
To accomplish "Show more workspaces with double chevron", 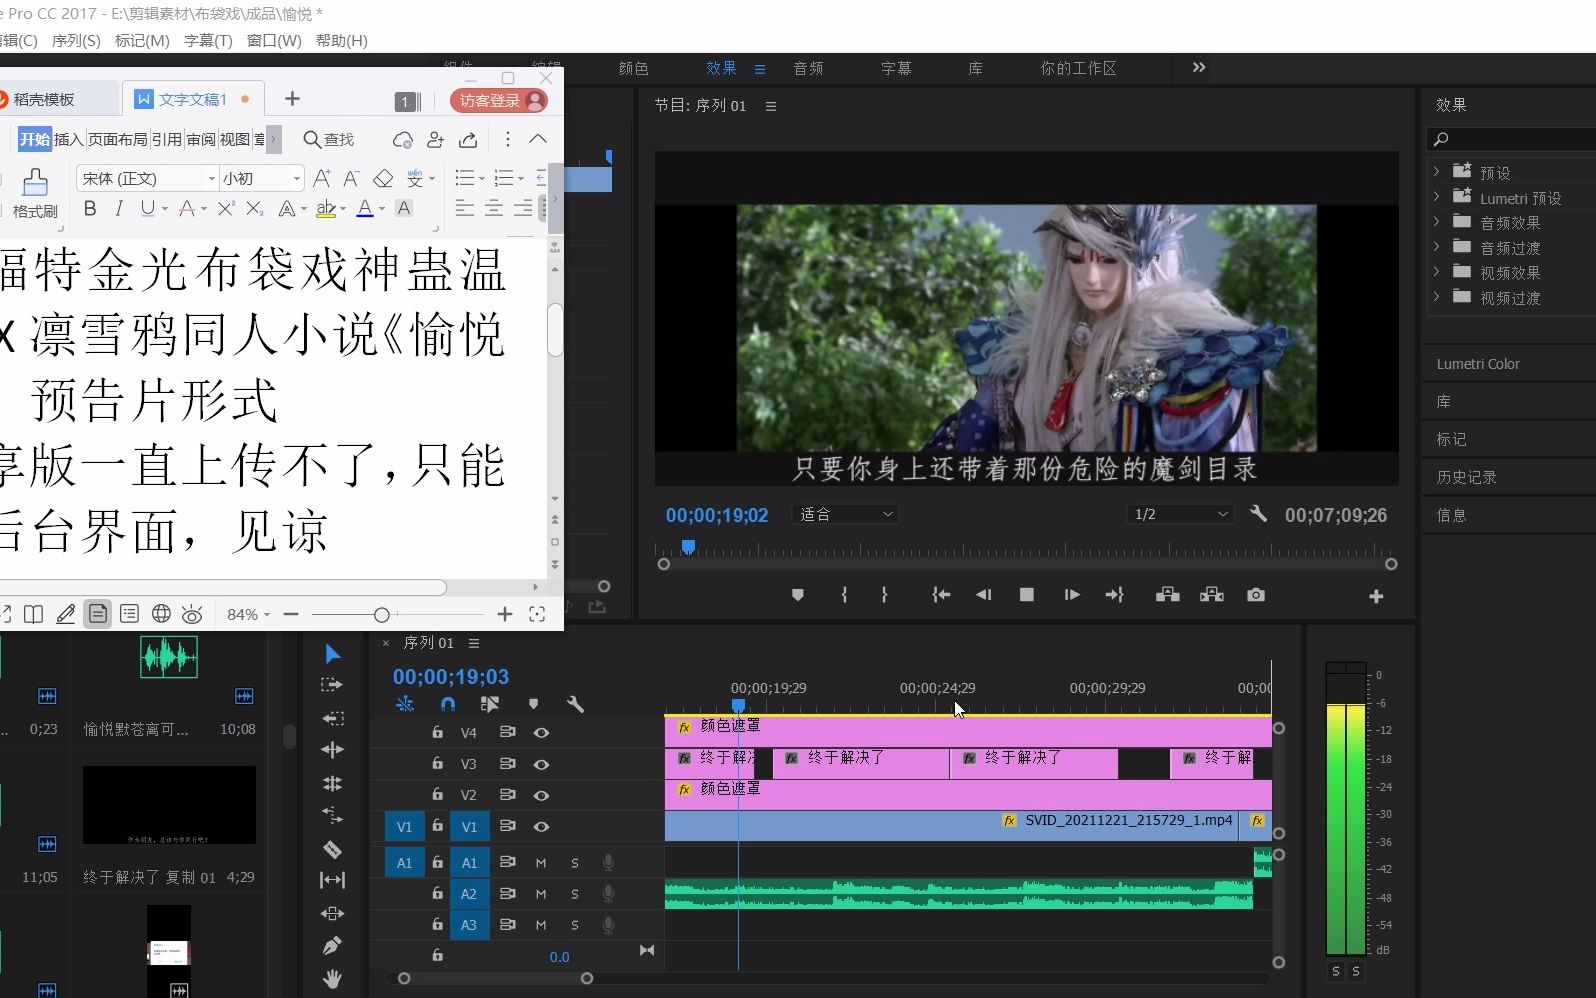I will click(1199, 67).
